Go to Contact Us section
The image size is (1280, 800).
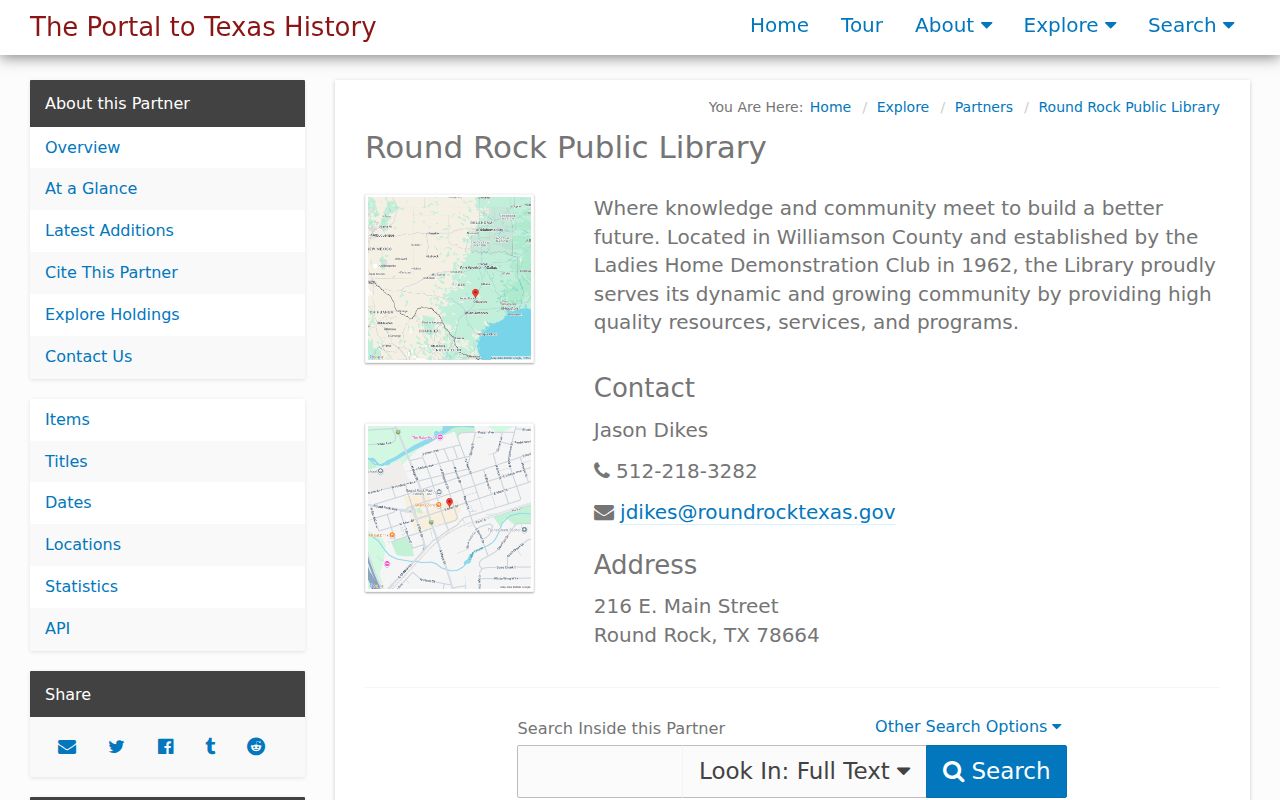[167, 357]
